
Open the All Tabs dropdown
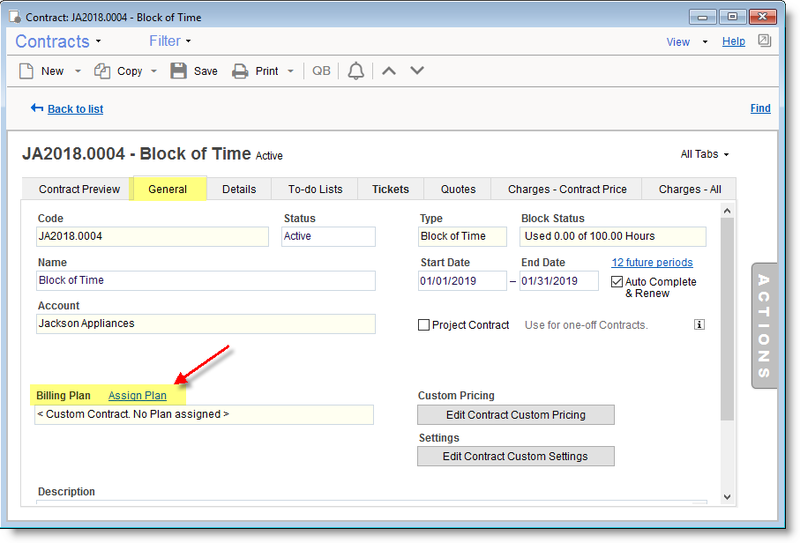pyautogui.click(x=704, y=155)
